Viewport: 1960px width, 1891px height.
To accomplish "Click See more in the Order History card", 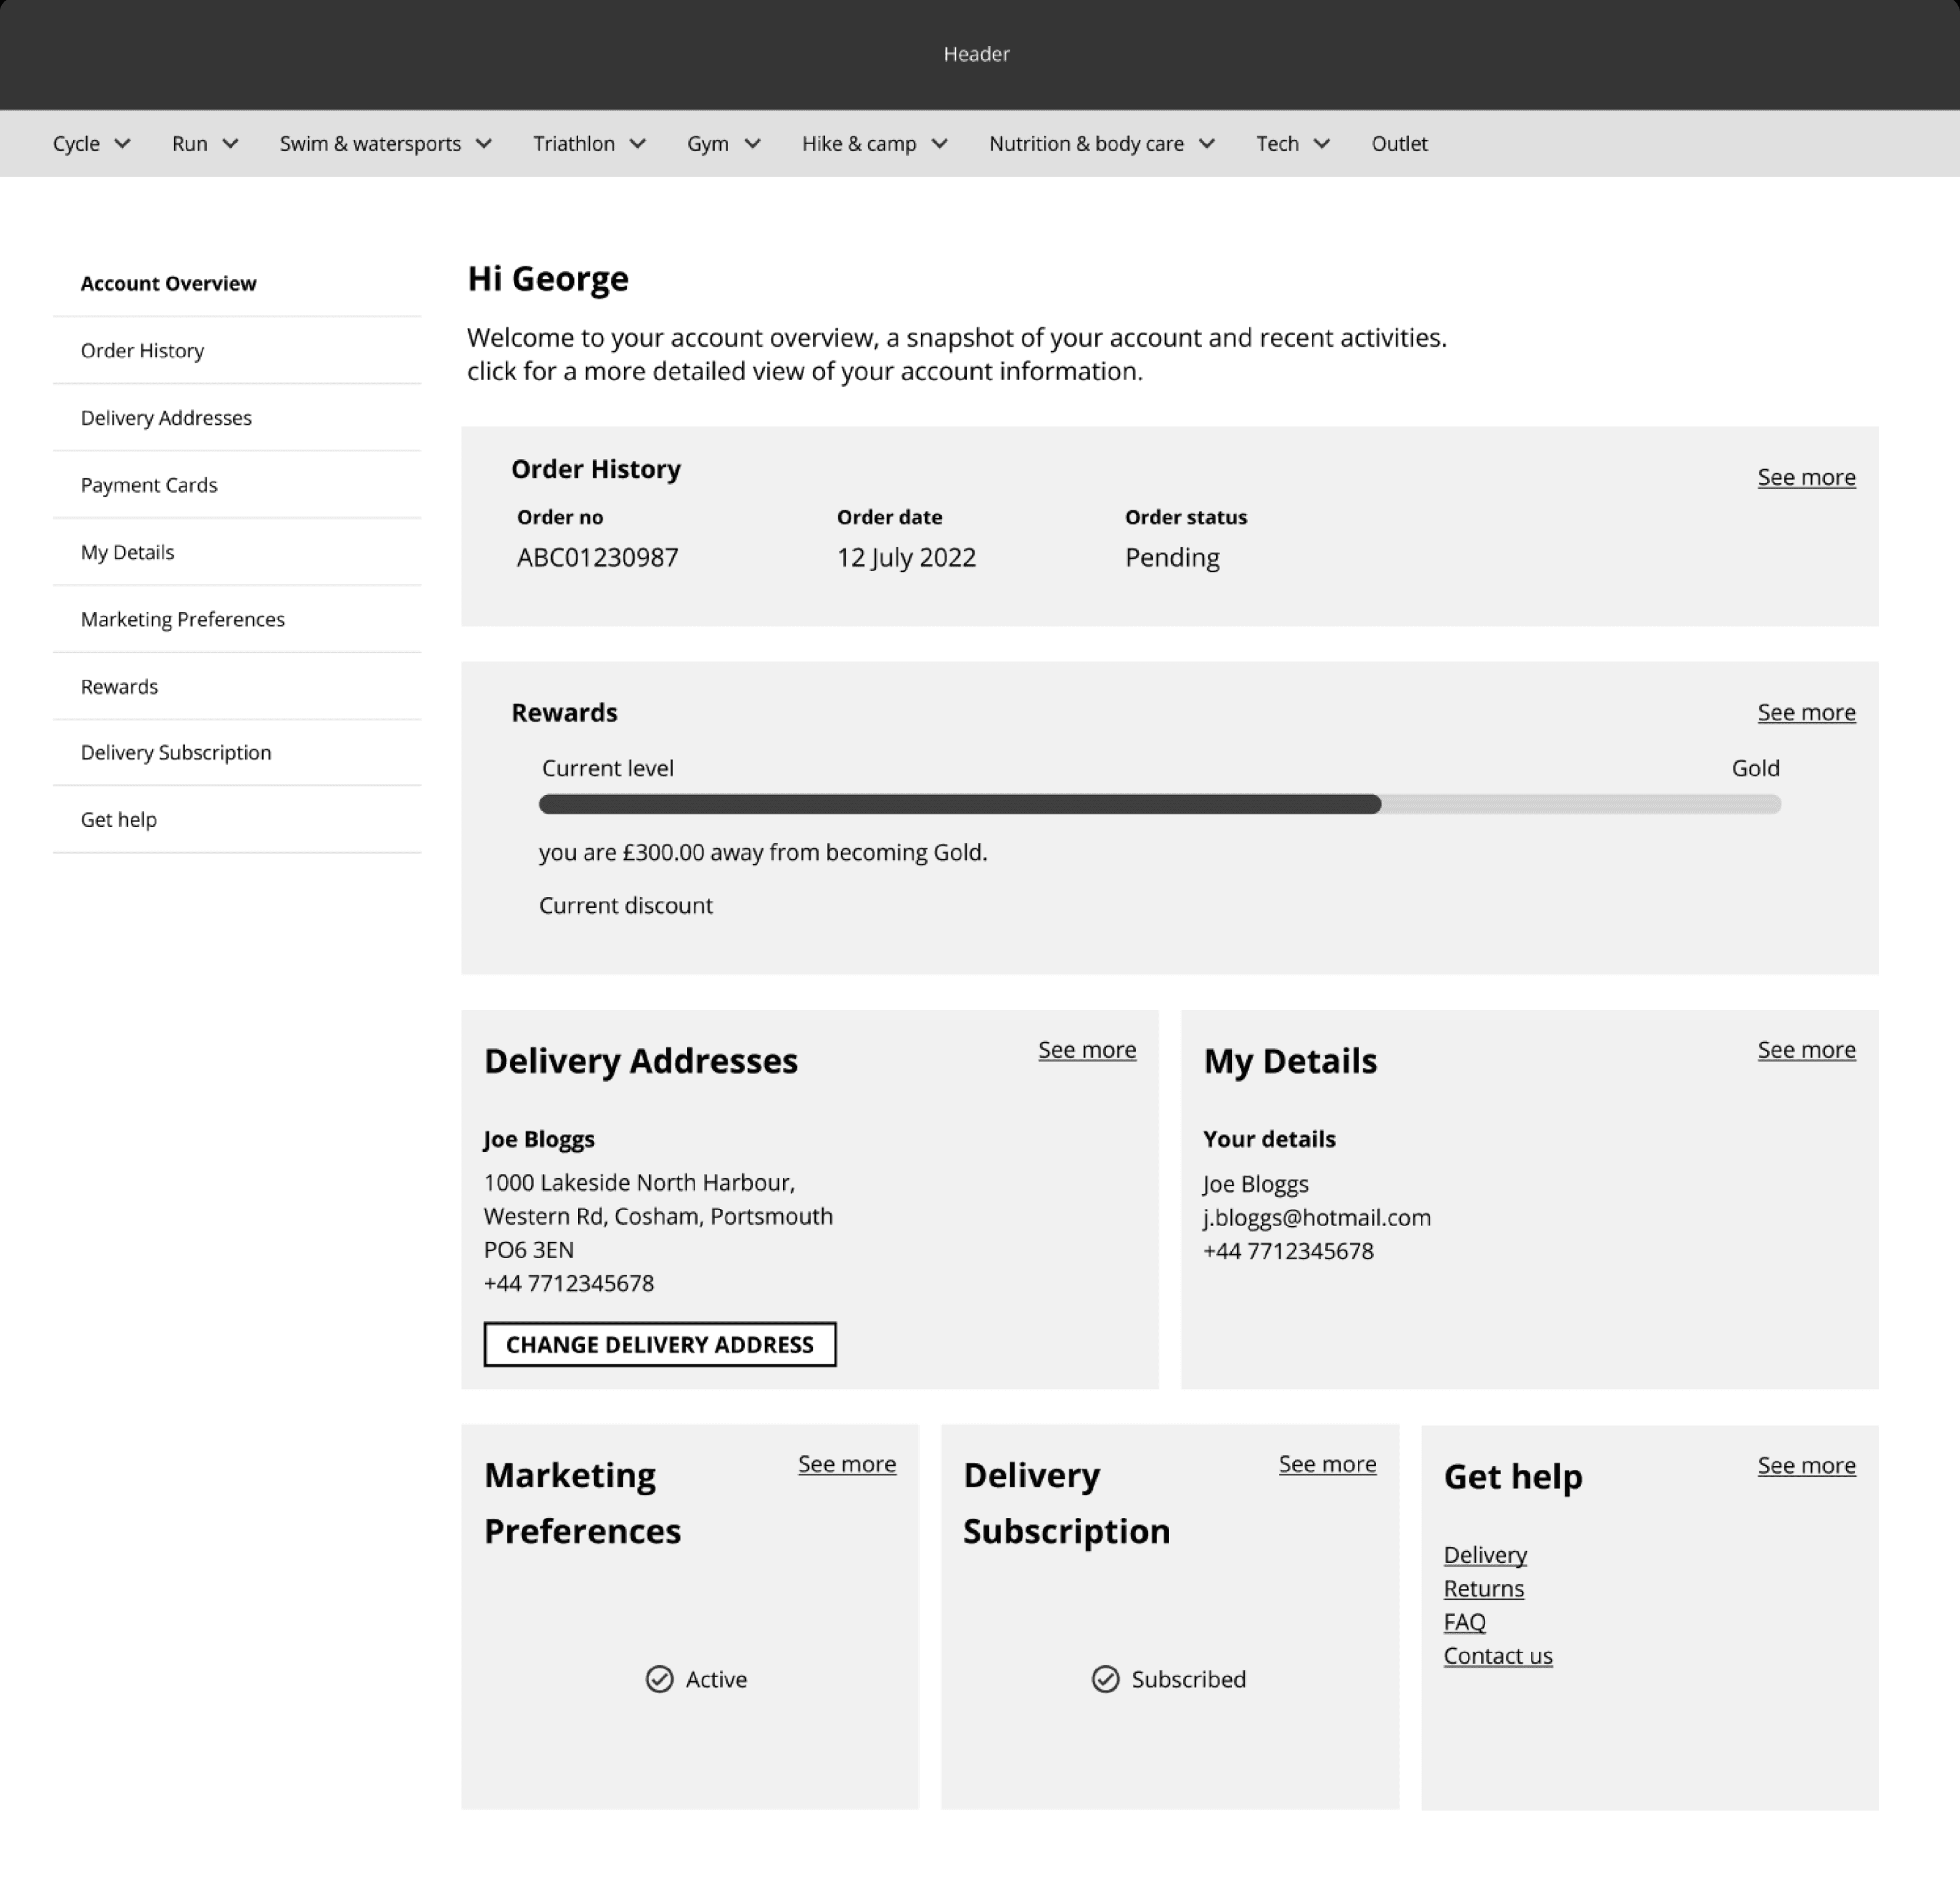I will [x=1806, y=478].
